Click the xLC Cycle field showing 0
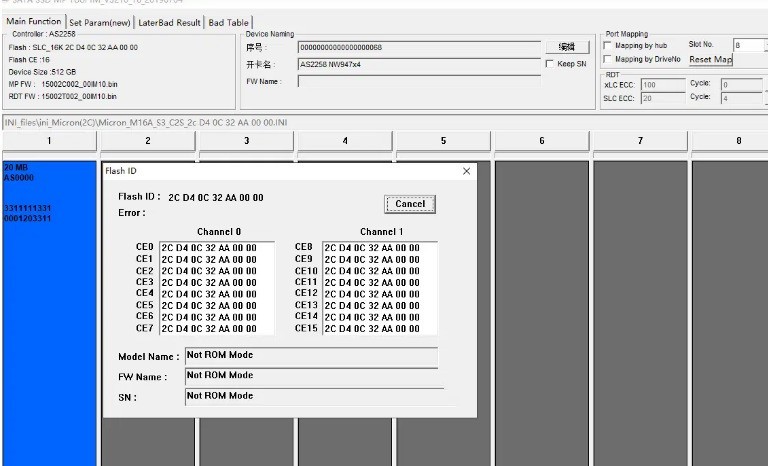This screenshot has height=466, width=768. (x=742, y=85)
